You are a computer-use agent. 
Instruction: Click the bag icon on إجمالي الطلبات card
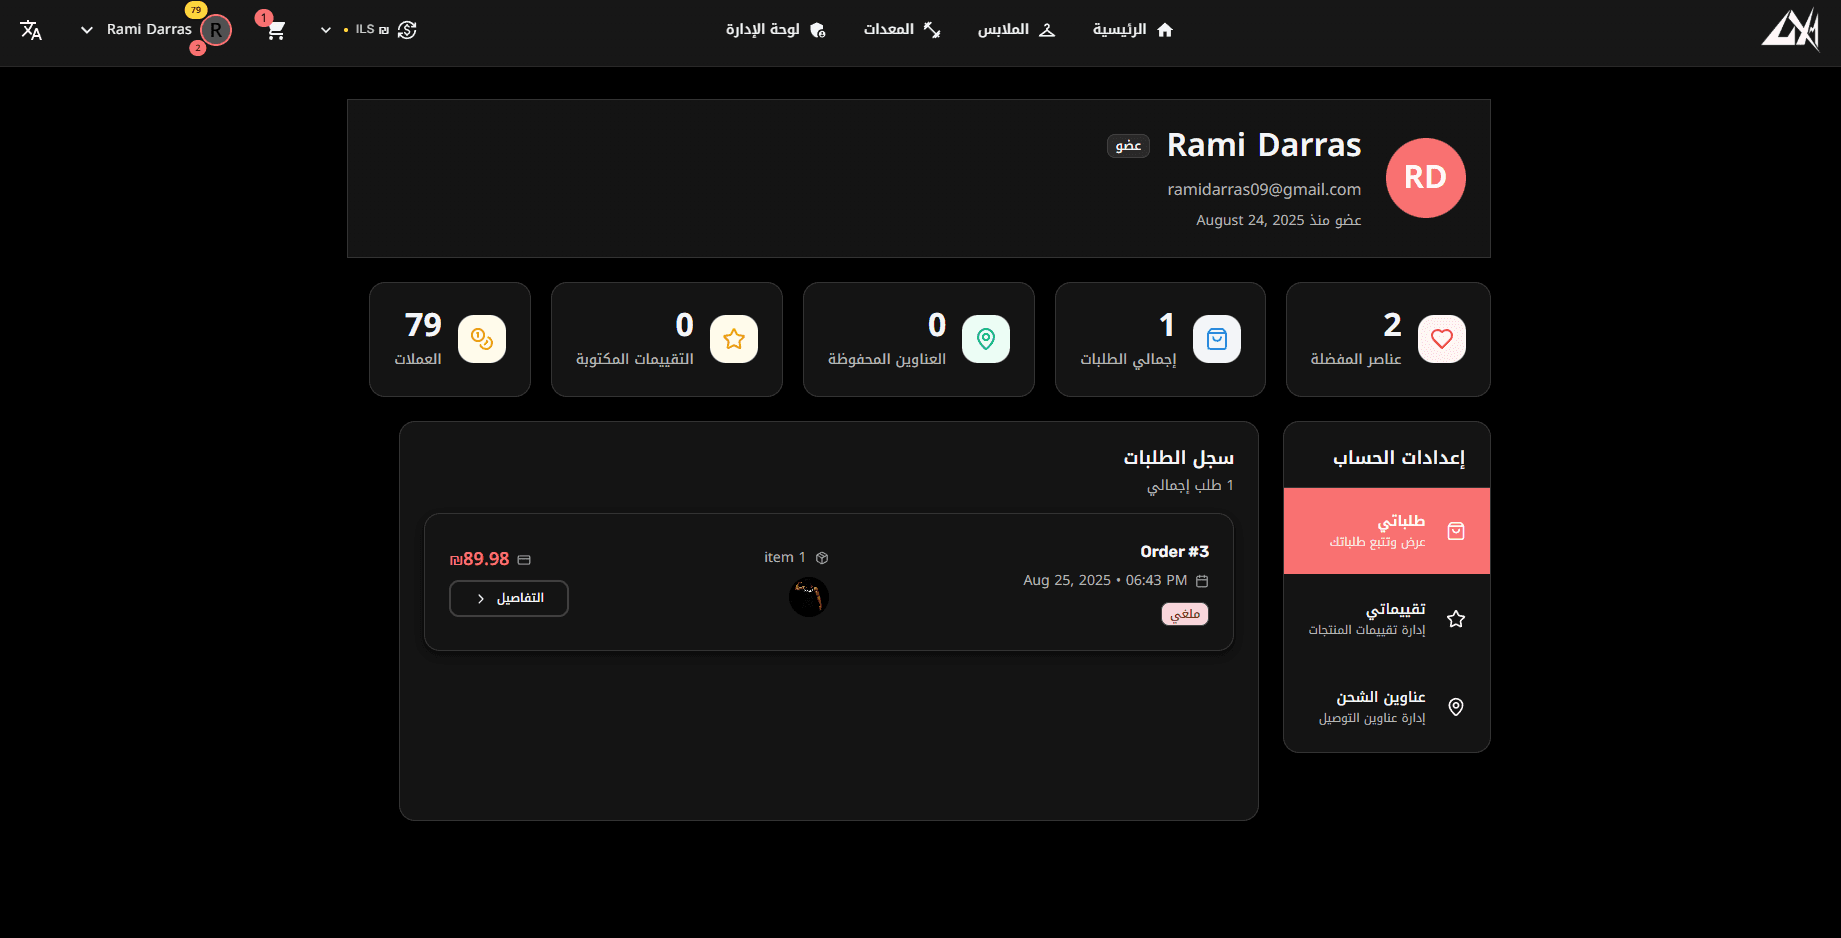pos(1217,339)
